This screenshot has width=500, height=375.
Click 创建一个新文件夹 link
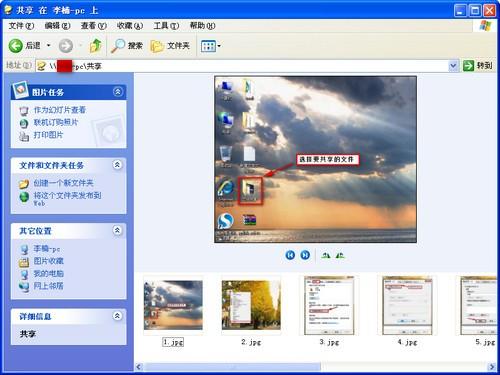click(63, 183)
